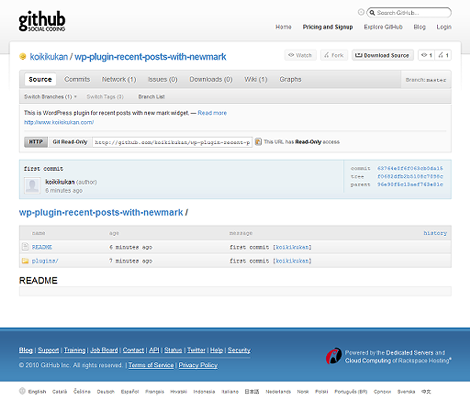Open Terms of Service
The image size is (470, 400).
click(151, 365)
